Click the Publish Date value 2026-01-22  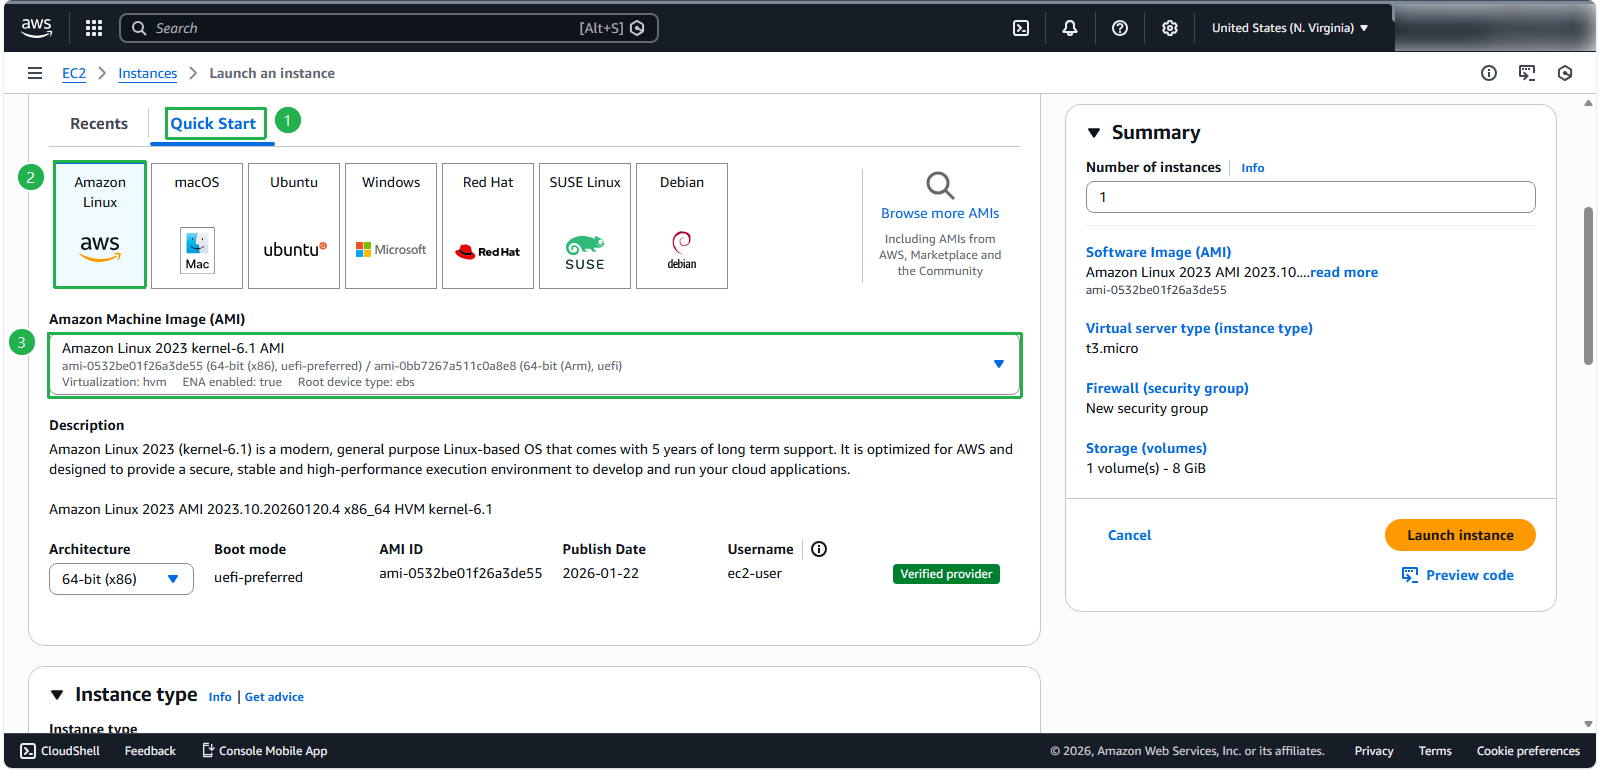[600, 573]
